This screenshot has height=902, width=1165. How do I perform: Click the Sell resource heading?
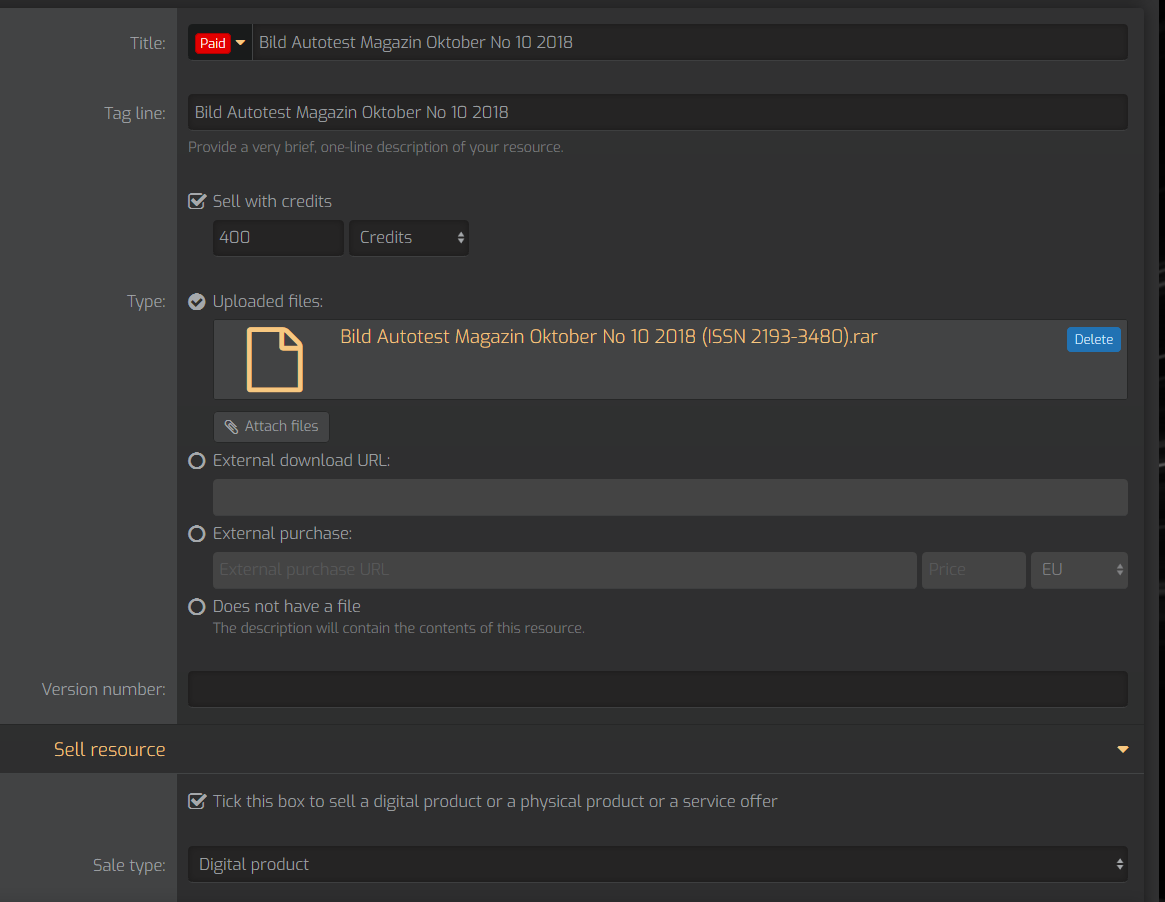pos(109,750)
